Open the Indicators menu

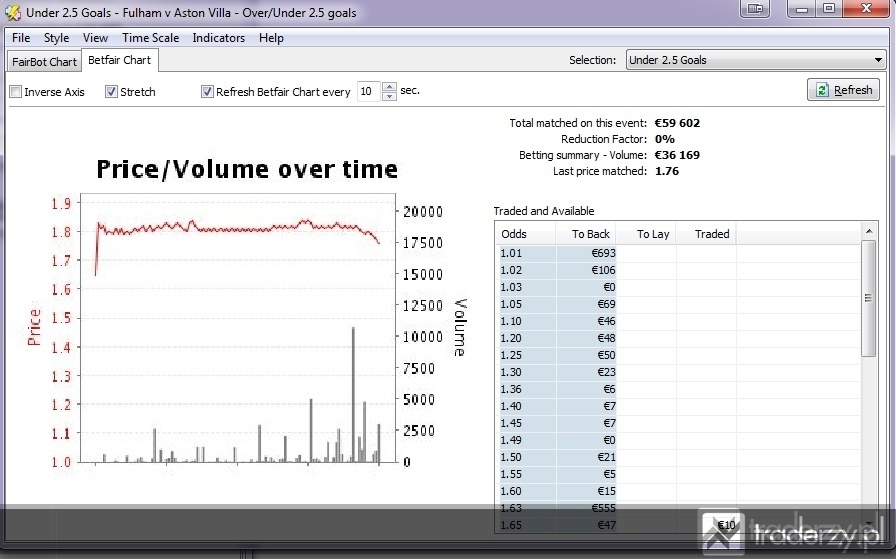[218, 38]
